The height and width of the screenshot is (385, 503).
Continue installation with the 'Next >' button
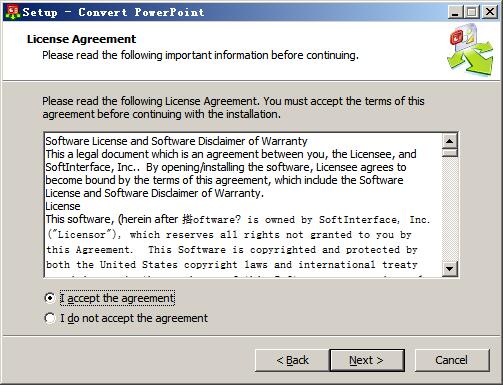367,360
